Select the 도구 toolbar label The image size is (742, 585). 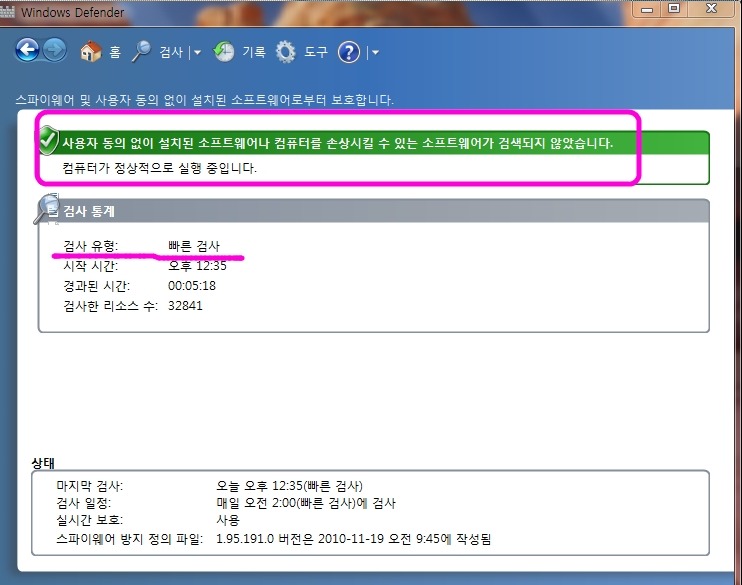tap(316, 52)
